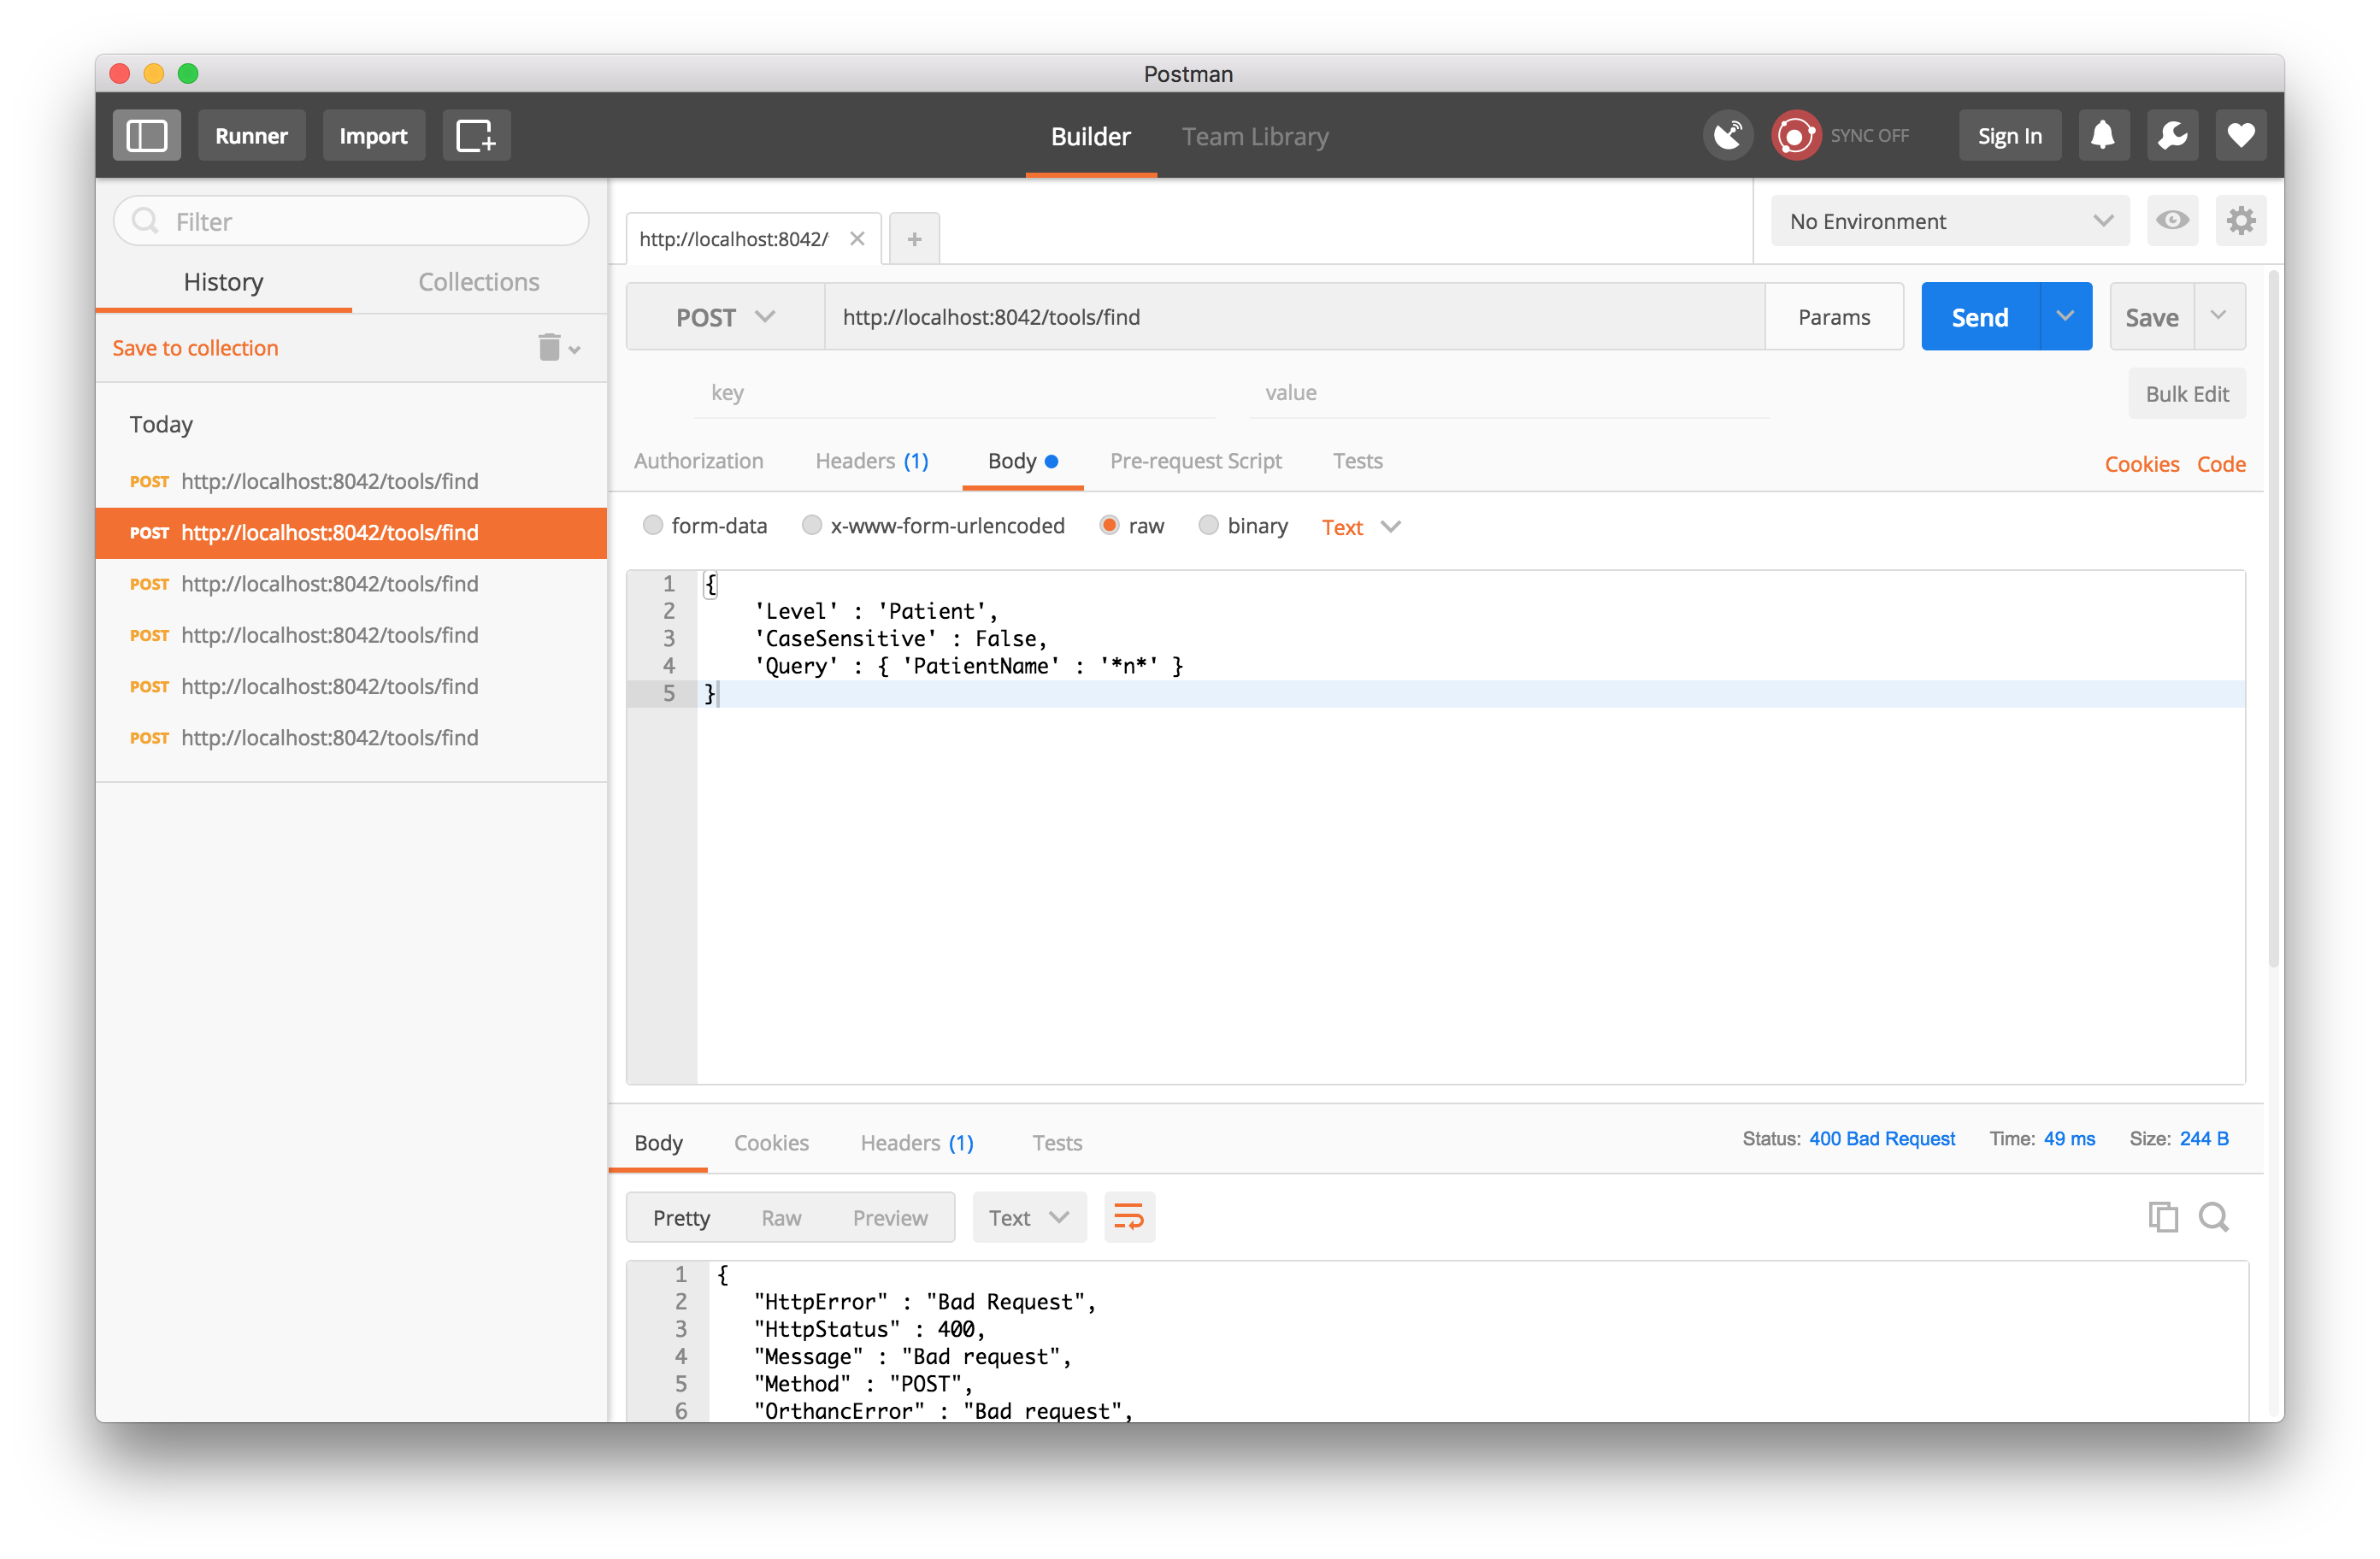Image resolution: width=2380 pixels, height=1559 pixels.
Task: Select the highlighted POST tools/find history entry
Action: click(x=351, y=533)
